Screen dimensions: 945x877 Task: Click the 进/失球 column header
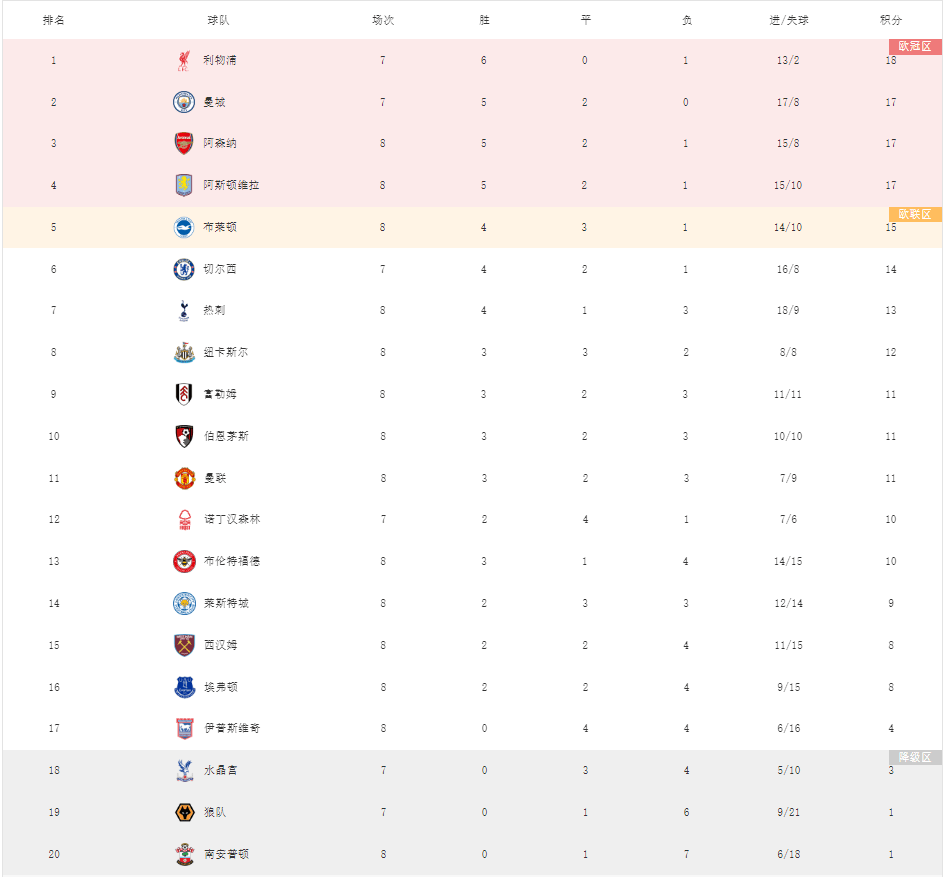(788, 20)
